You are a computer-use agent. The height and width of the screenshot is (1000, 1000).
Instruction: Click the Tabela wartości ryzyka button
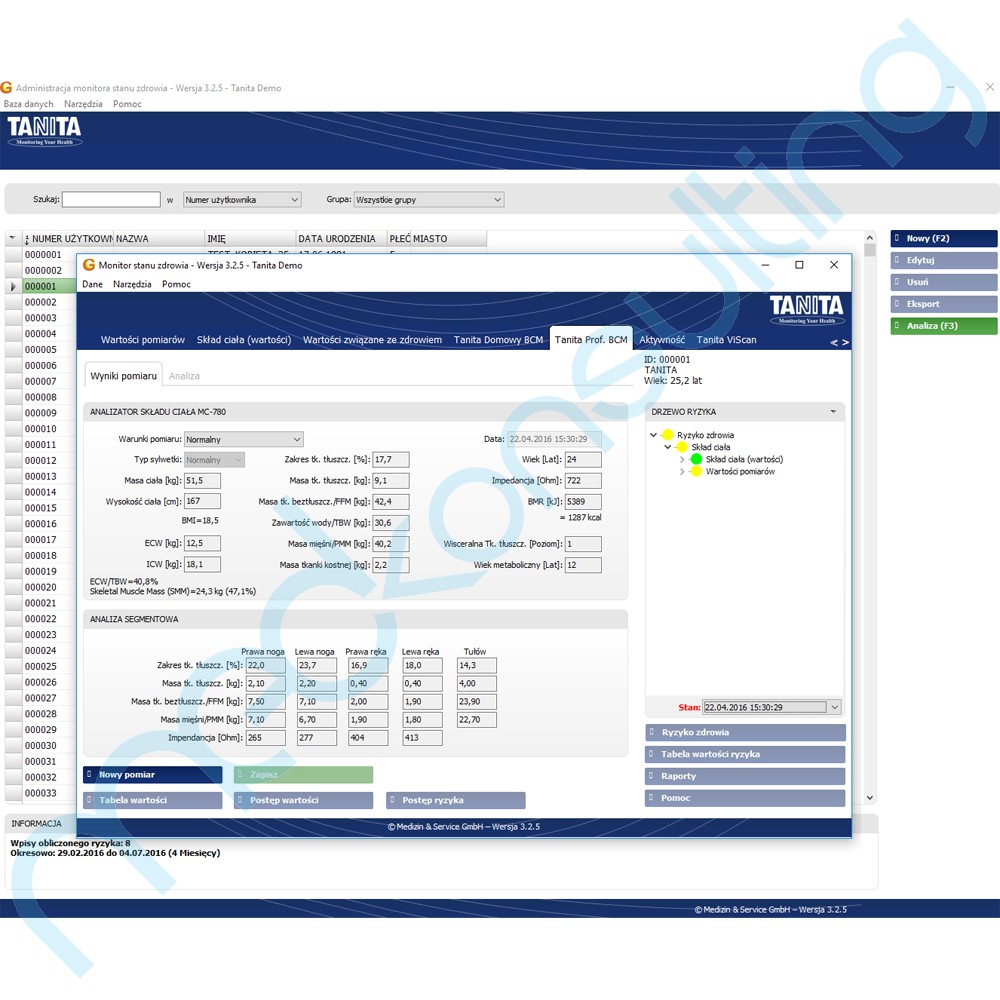[x=745, y=754]
